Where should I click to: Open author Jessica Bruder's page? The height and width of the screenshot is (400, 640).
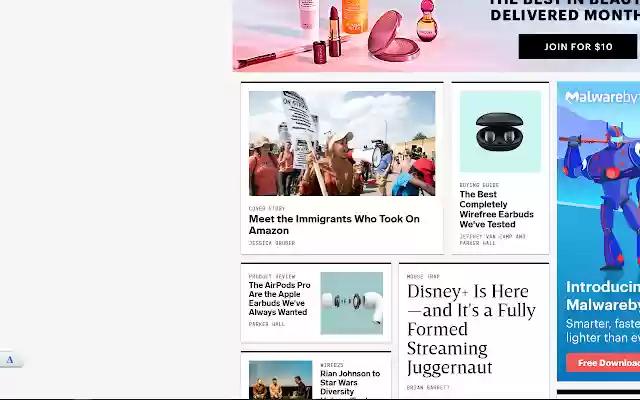(272, 243)
